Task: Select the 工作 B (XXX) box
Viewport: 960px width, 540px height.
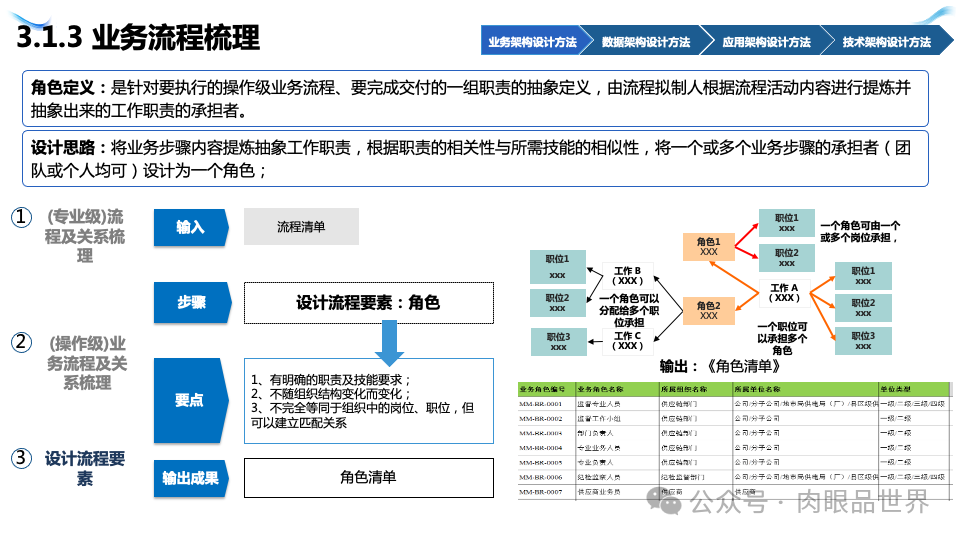Action: tap(628, 276)
